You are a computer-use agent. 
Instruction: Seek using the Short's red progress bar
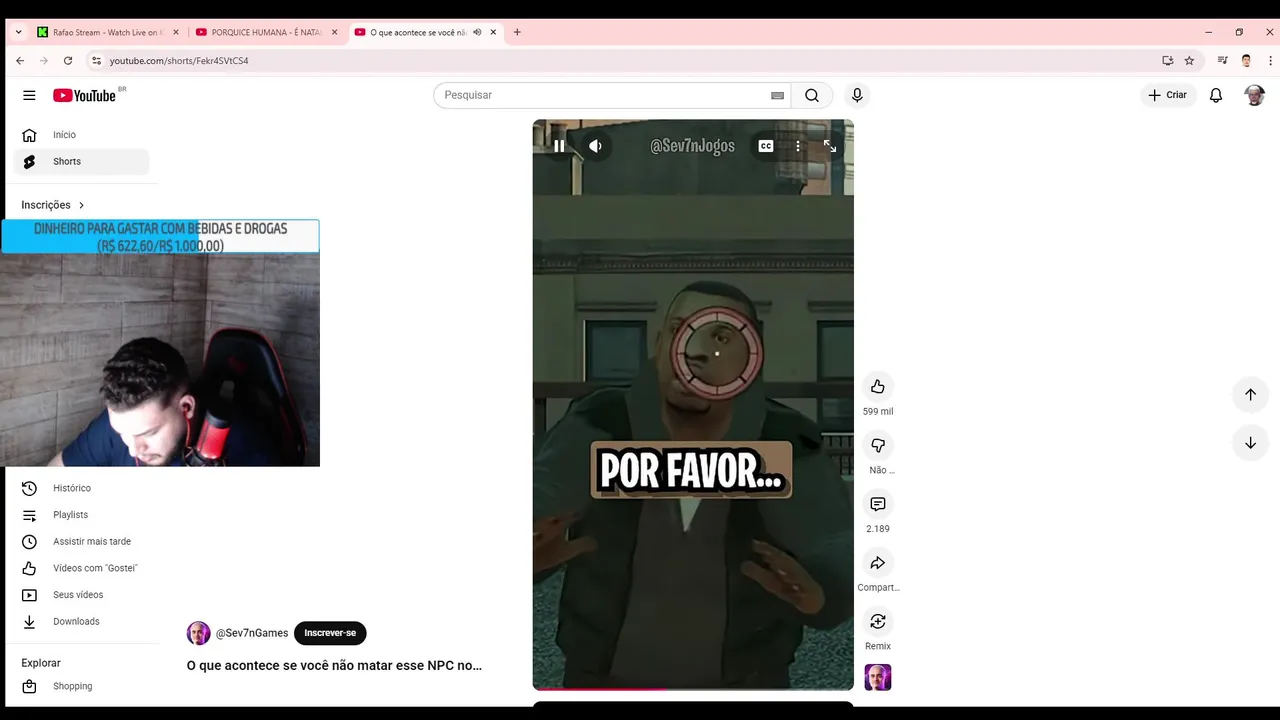pyautogui.click(x=693, y=689)
